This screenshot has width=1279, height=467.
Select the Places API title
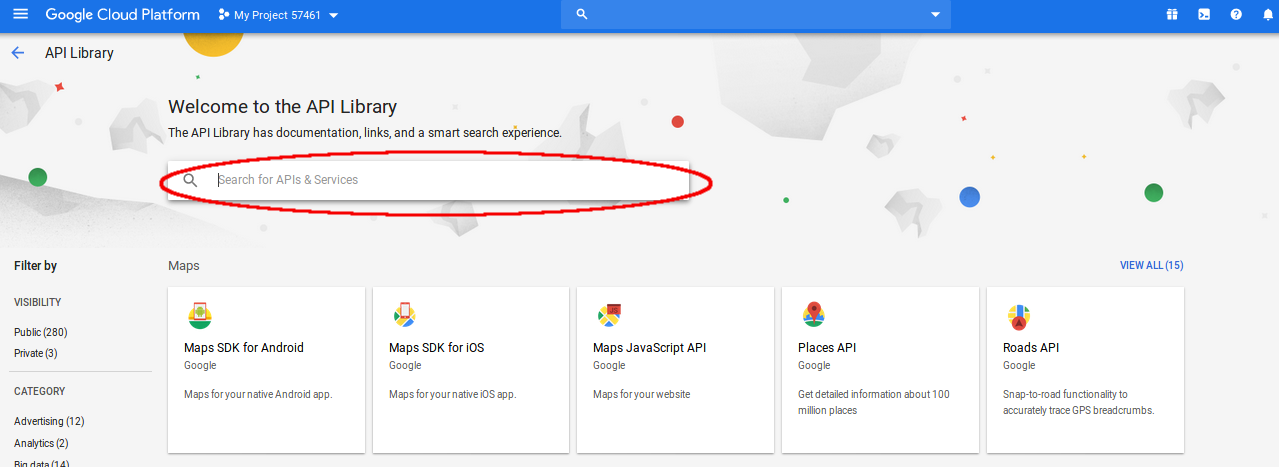[x=827, y=348]
